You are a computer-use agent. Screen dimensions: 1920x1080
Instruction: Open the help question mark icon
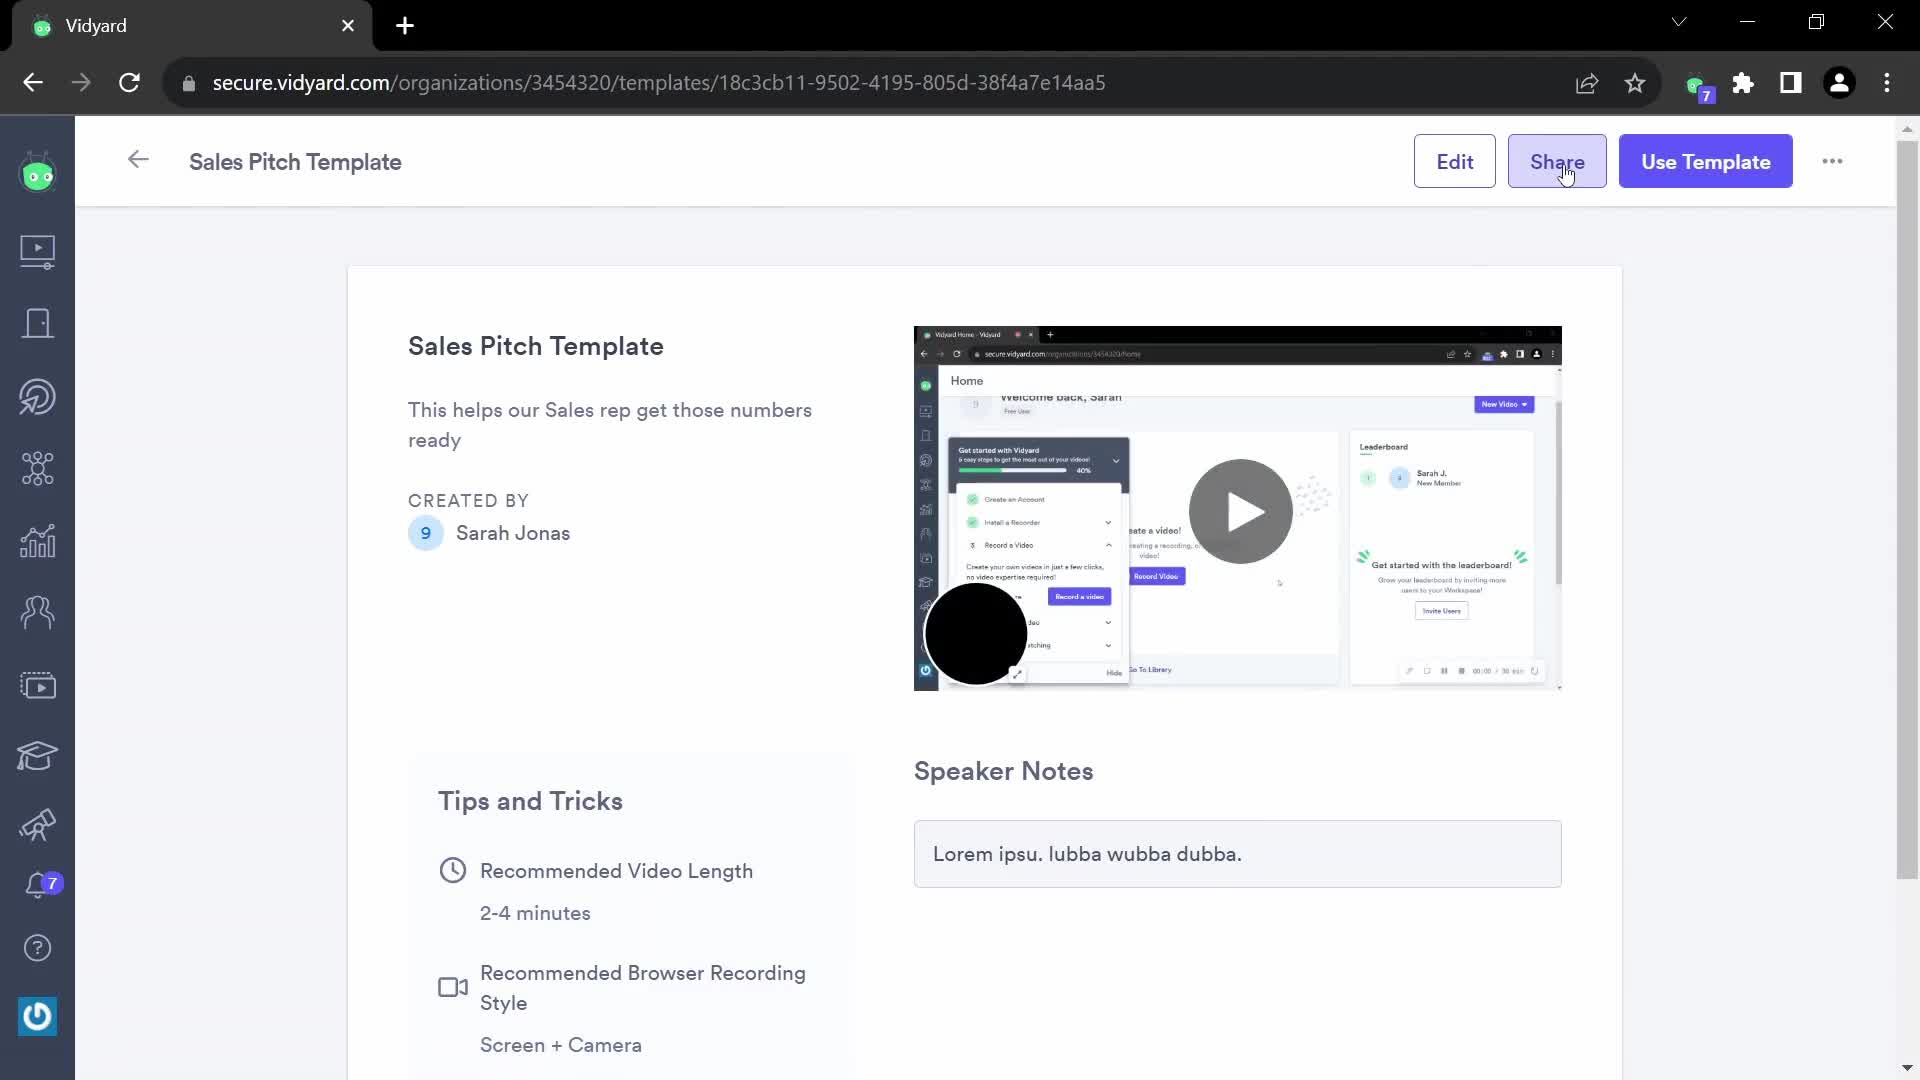[38, 948]
